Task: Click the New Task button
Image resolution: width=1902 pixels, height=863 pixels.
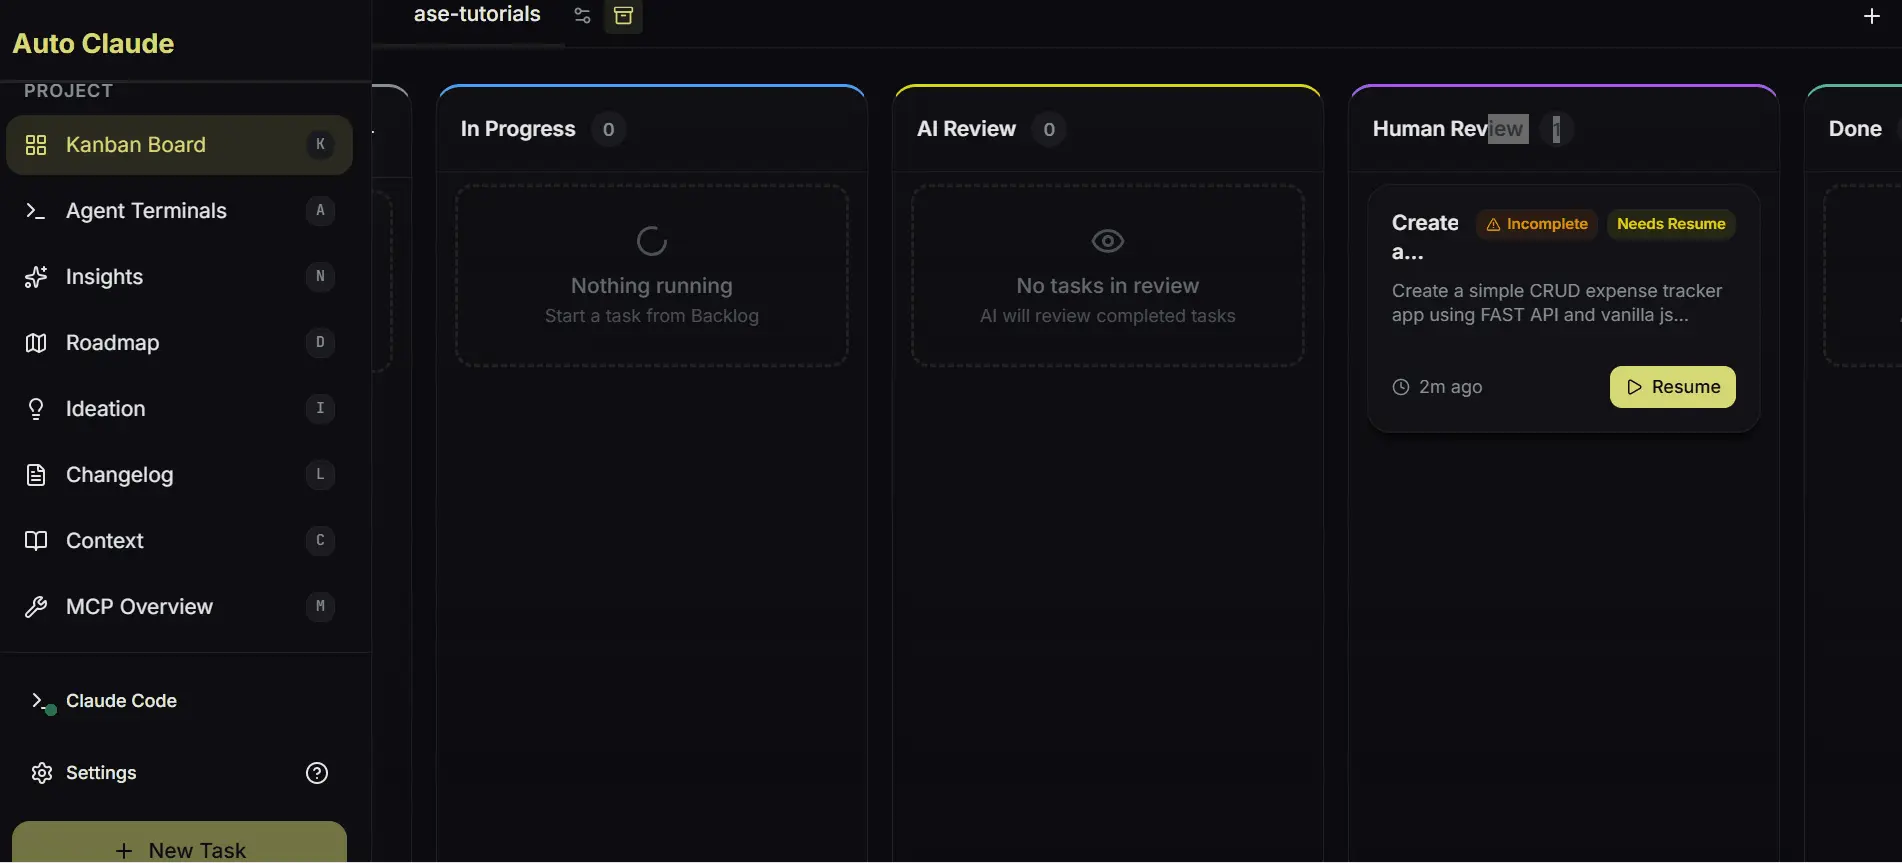Action: pos(180,845)
